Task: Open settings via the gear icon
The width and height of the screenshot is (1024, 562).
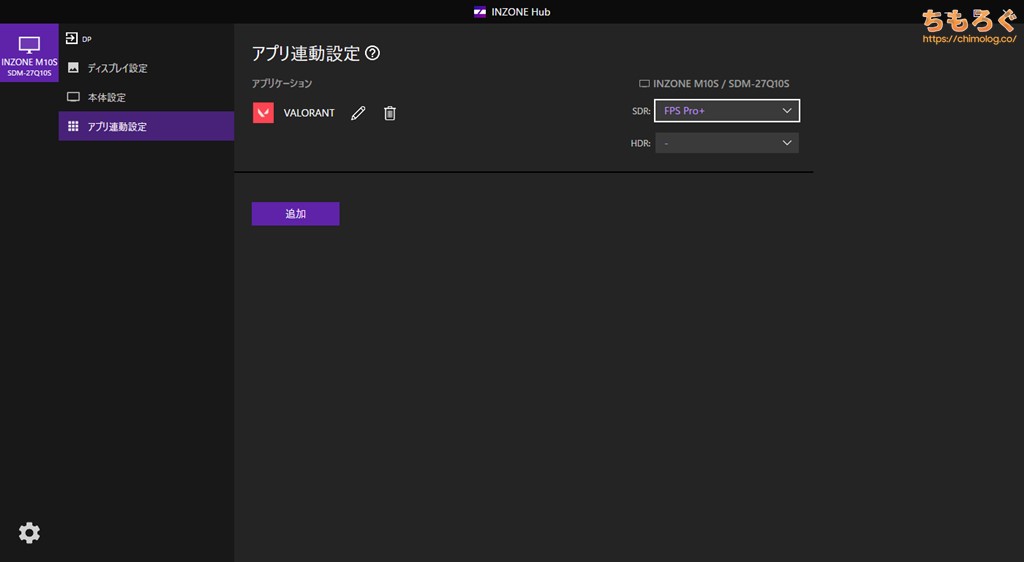Action: point(29,533)
